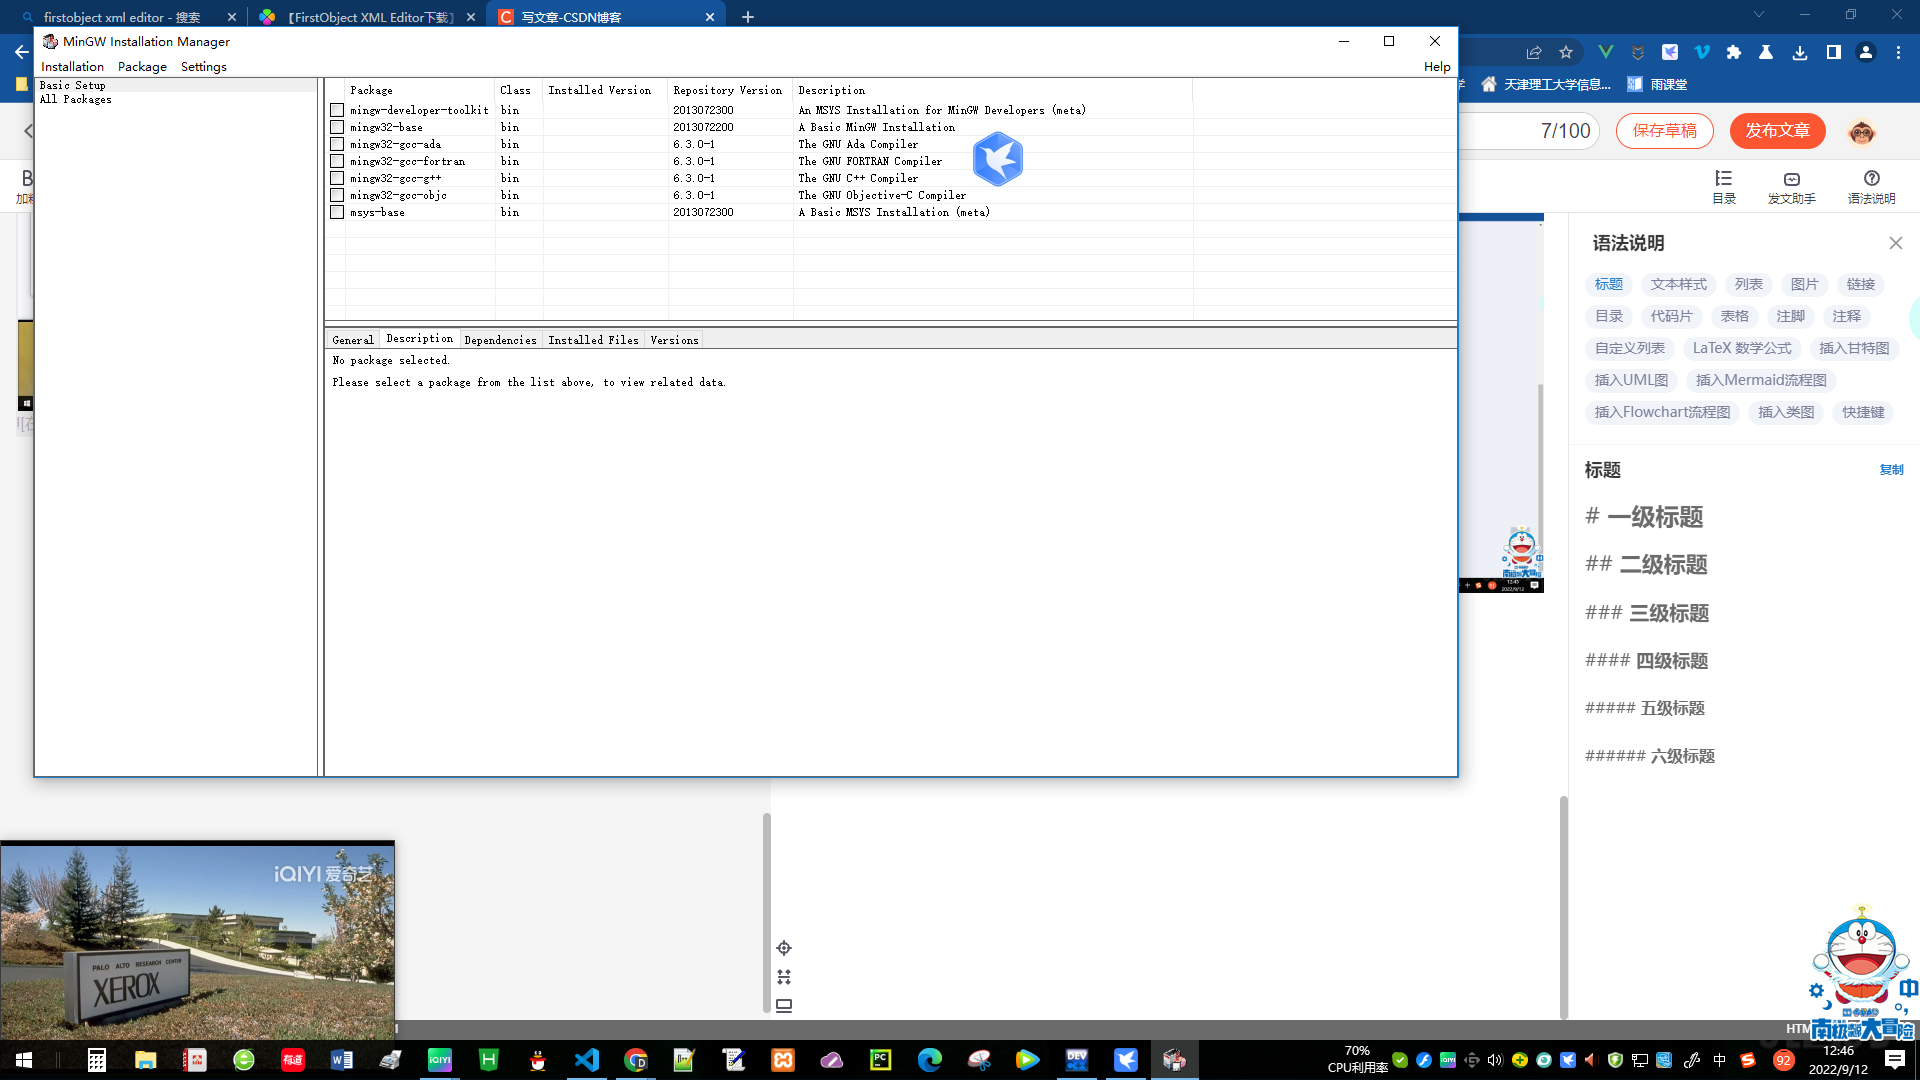Open the 发文助手 posting assistant icon
This screenshot has height=1080, width=1920.
(x=1791, y=187)
